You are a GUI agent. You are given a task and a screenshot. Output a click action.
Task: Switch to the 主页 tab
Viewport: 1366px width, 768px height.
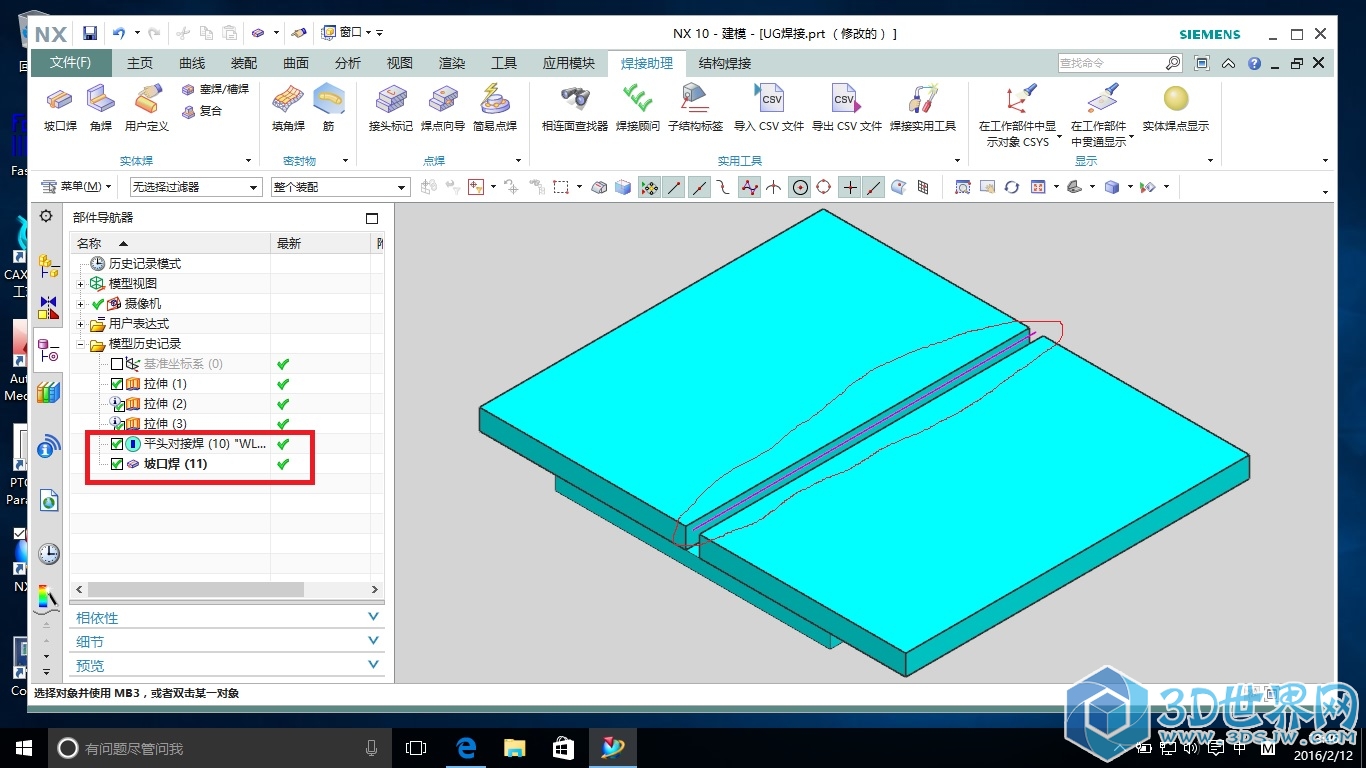tap(140, 63)
